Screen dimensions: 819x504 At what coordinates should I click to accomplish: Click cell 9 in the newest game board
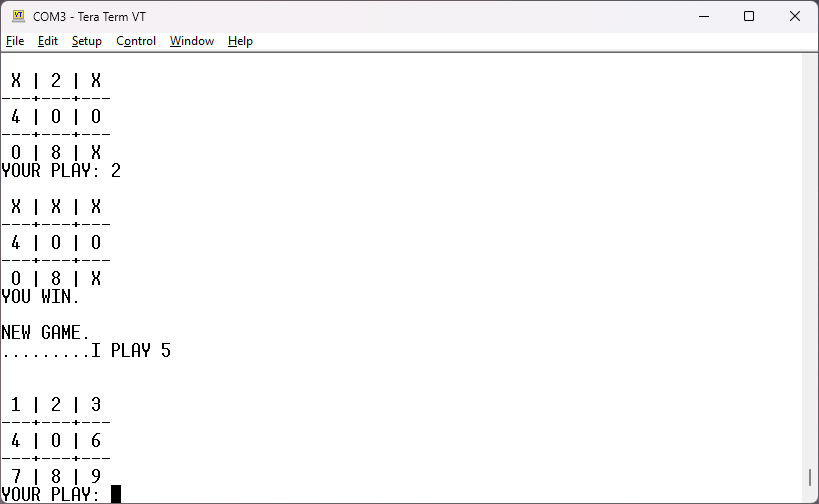96,477
